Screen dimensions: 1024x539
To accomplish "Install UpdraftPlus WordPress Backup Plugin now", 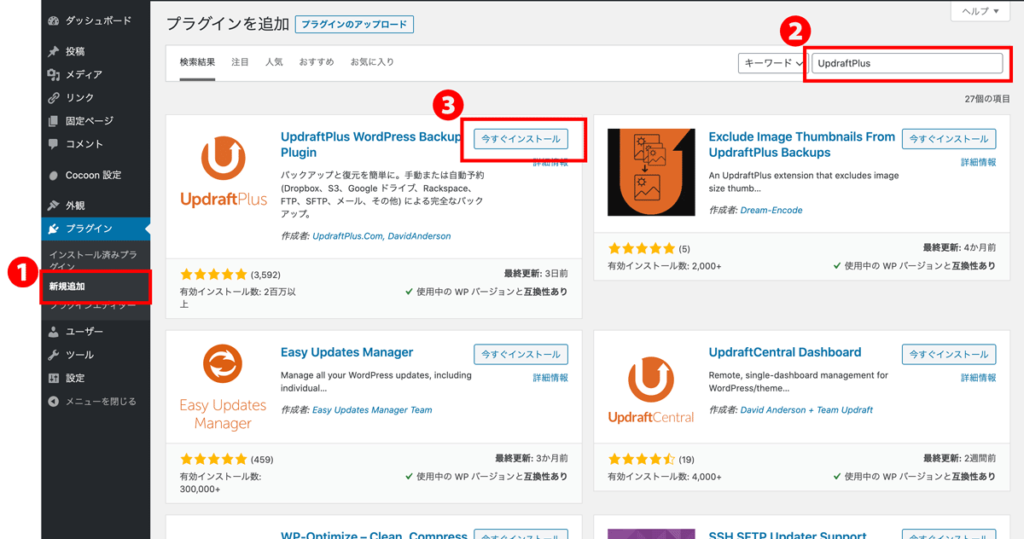I will click(520, 139).
